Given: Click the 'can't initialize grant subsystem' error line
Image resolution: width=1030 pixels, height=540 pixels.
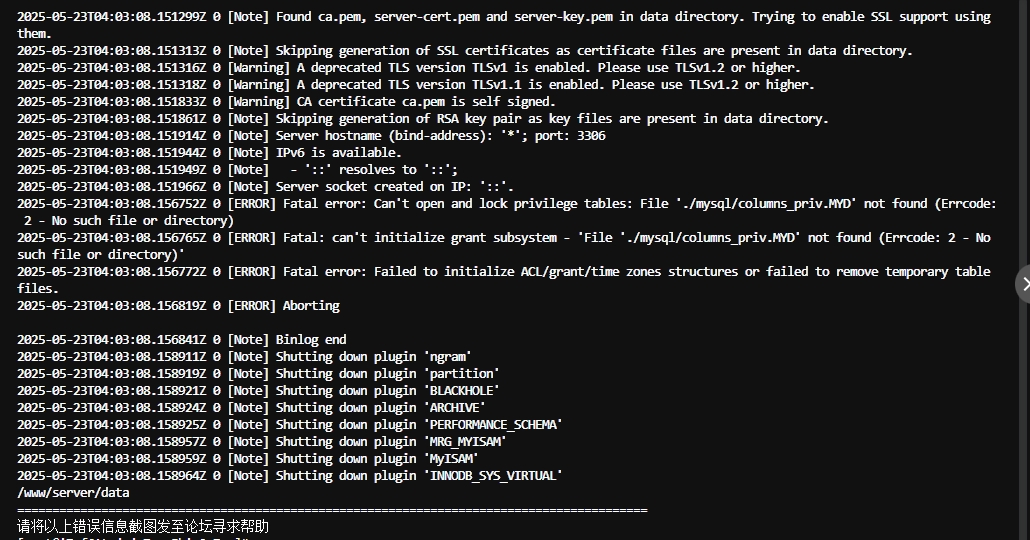Looking at the screenshot, I should [504, 246].
